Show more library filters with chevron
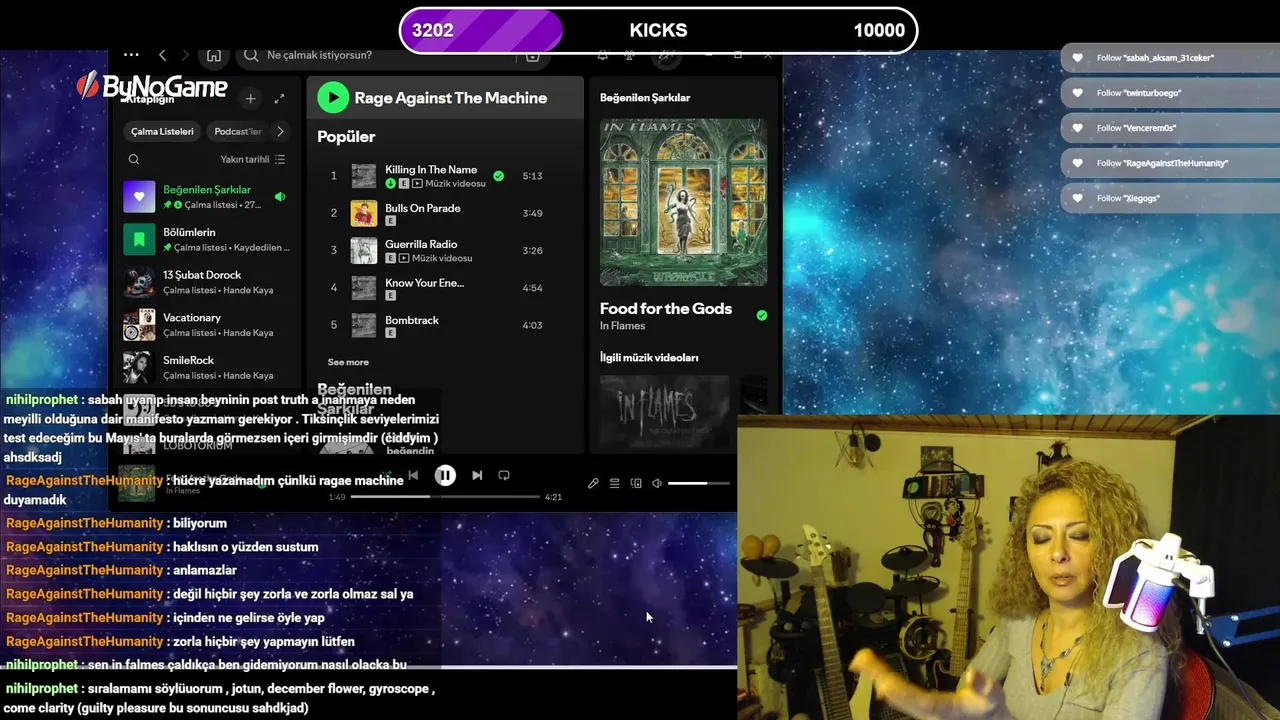Image resolution: width=1280 pixels, height=720 pixels. [280, 131]
